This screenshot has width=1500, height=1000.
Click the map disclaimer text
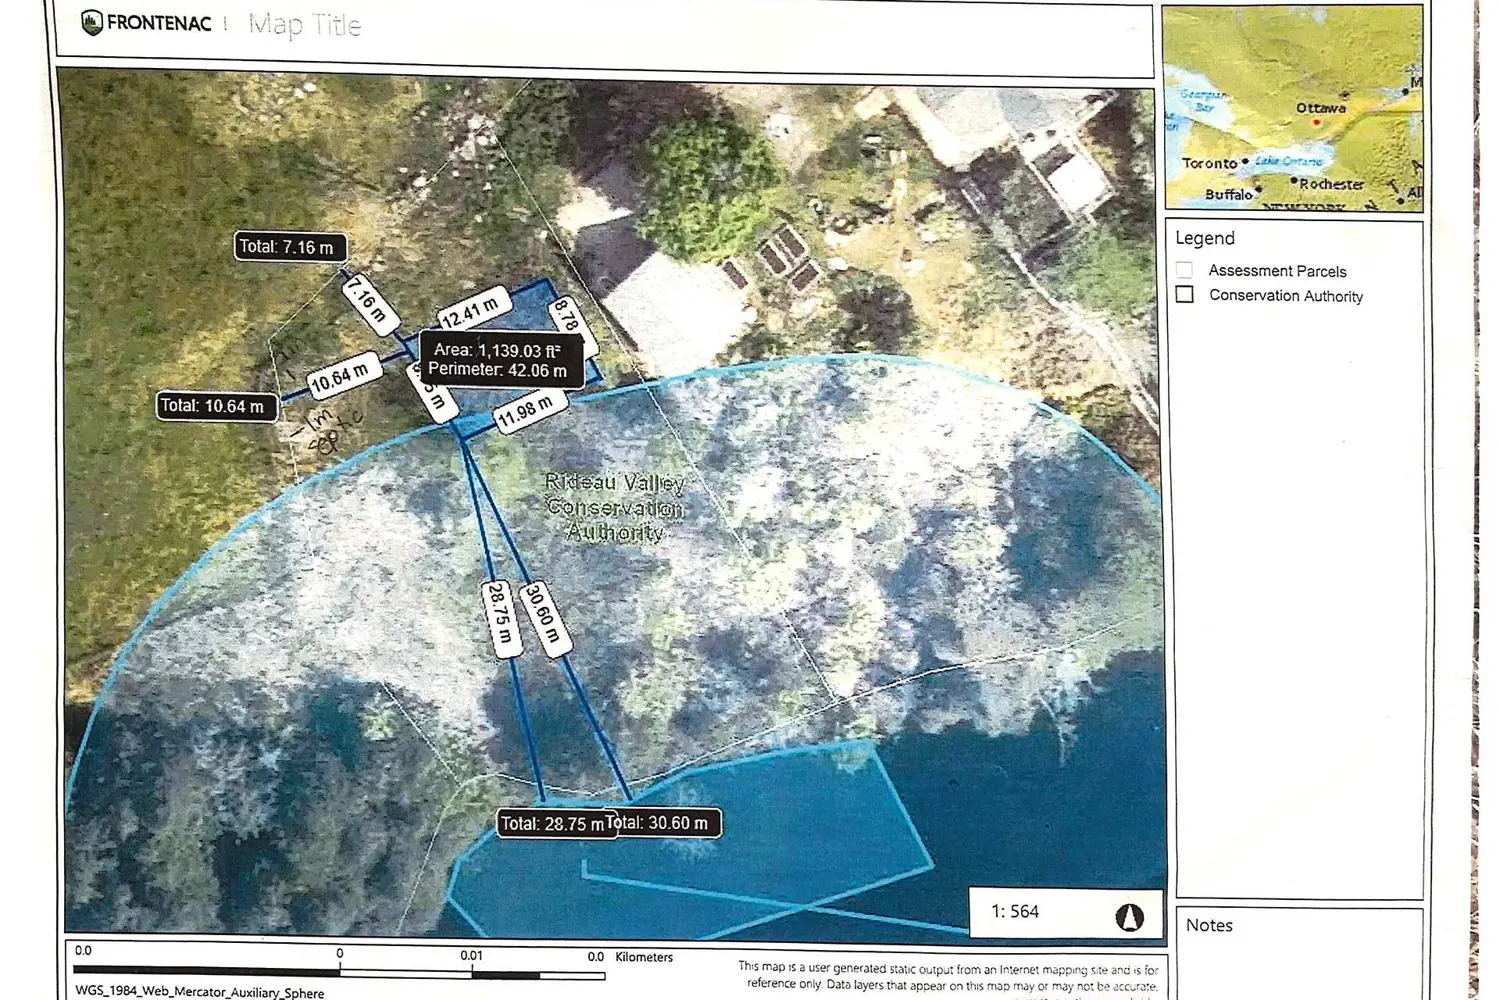point(948,977)
